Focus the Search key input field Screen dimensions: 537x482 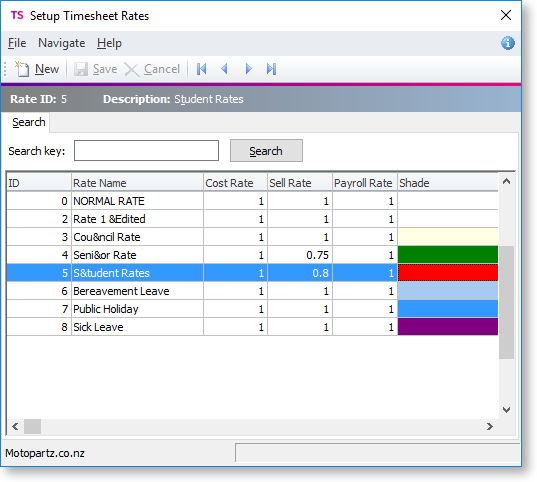[x=146, y=150]
